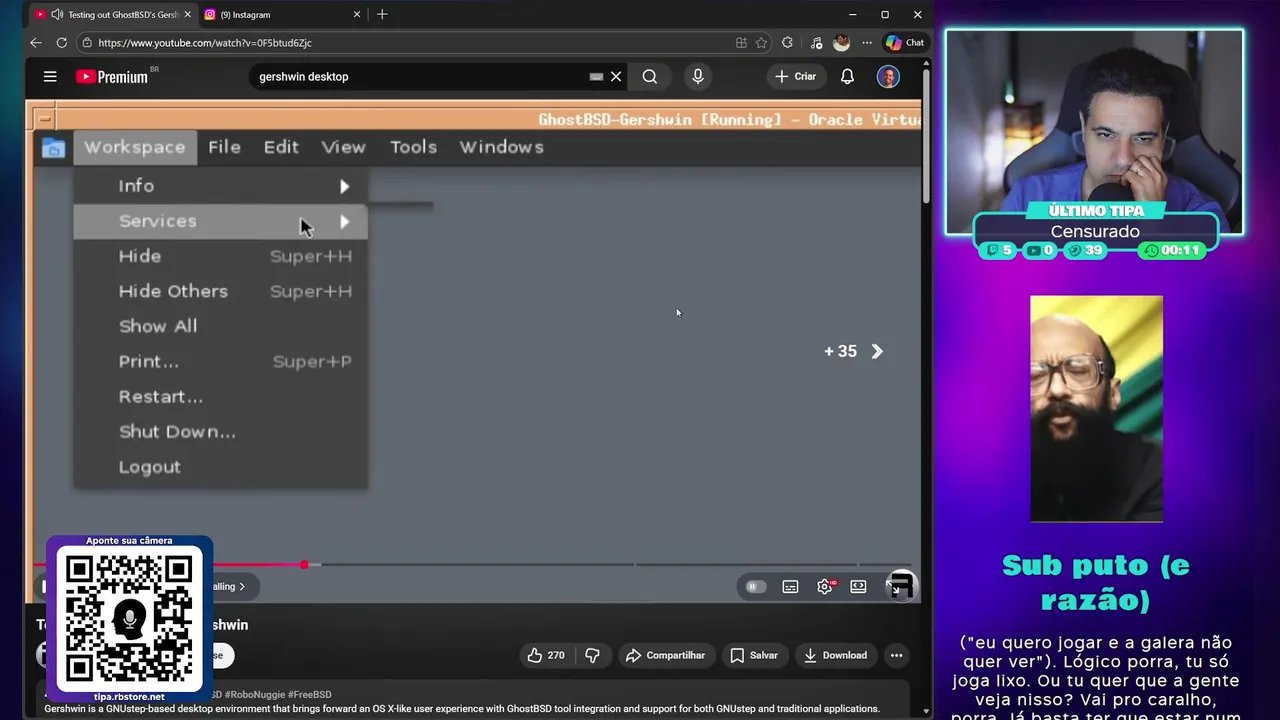Start voice search with microphone

(698, 76)
